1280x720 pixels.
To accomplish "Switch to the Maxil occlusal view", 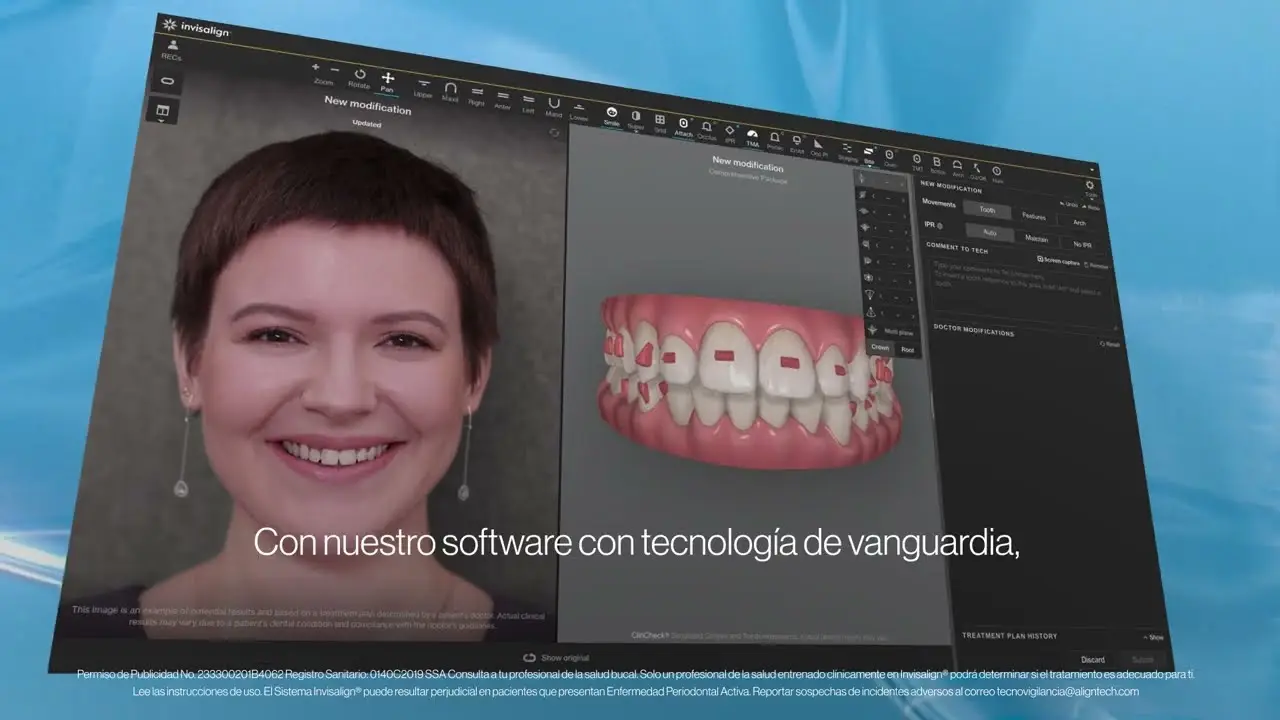I will pos(450,92).
